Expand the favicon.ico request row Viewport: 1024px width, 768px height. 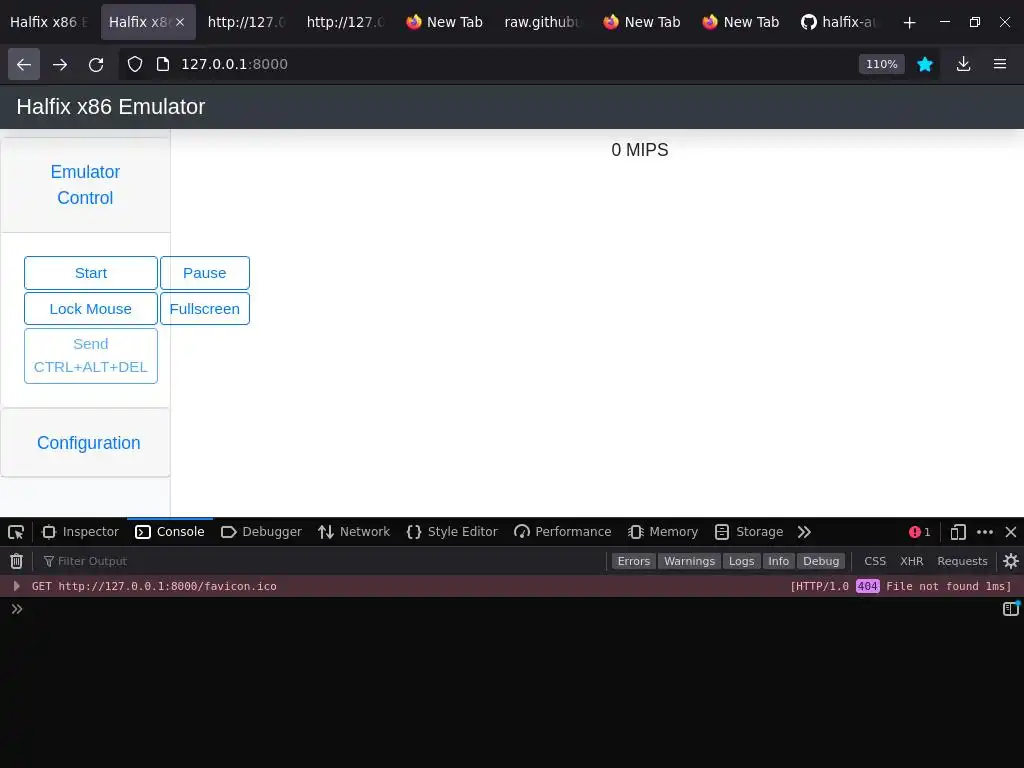coord(16,586)
